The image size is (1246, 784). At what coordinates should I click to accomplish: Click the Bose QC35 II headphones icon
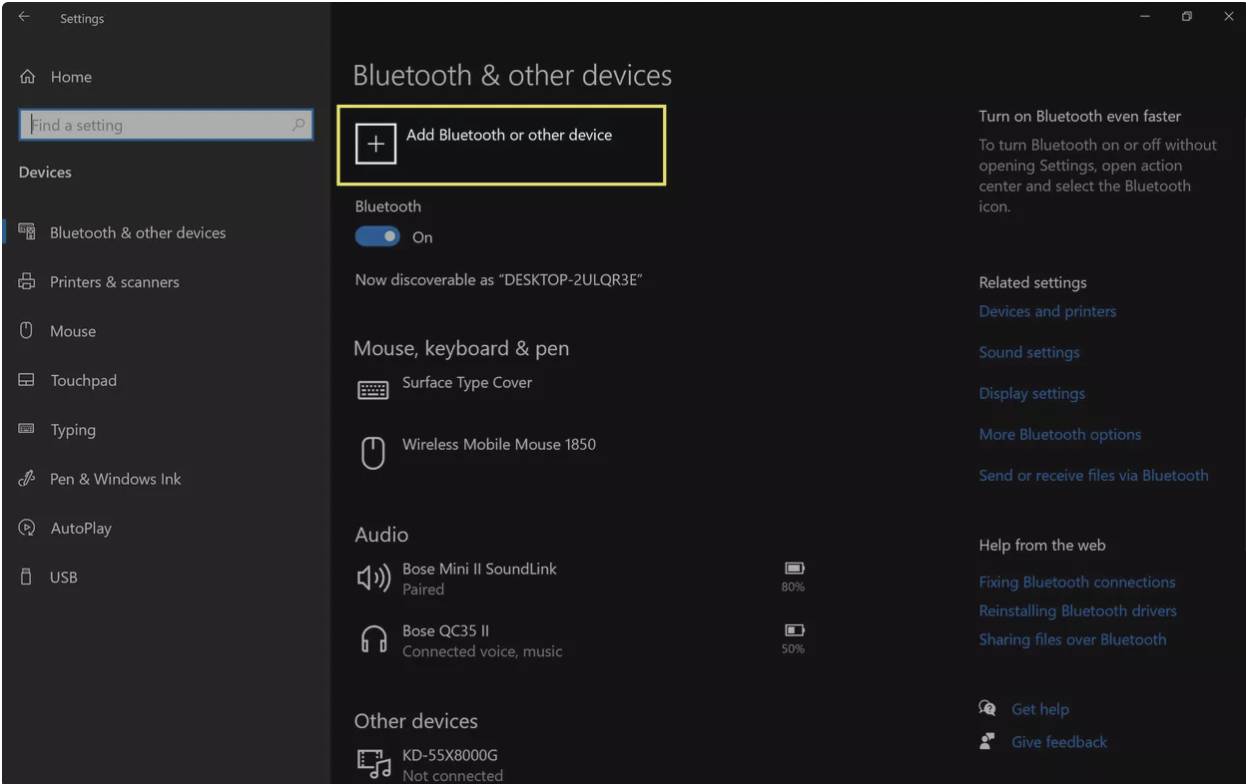click(x=372, y=640)
